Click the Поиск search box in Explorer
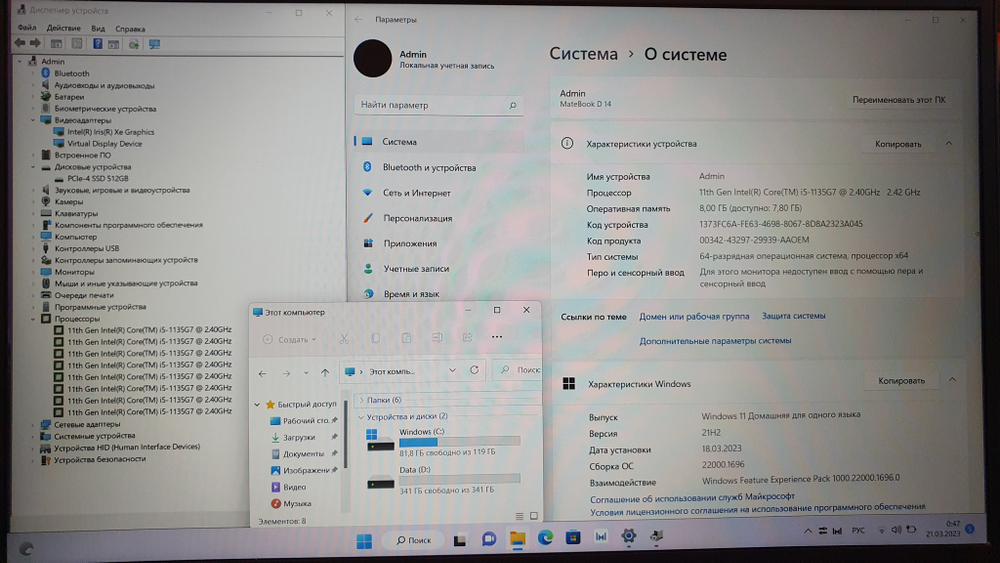The image size is (1000, 563). 518,370
